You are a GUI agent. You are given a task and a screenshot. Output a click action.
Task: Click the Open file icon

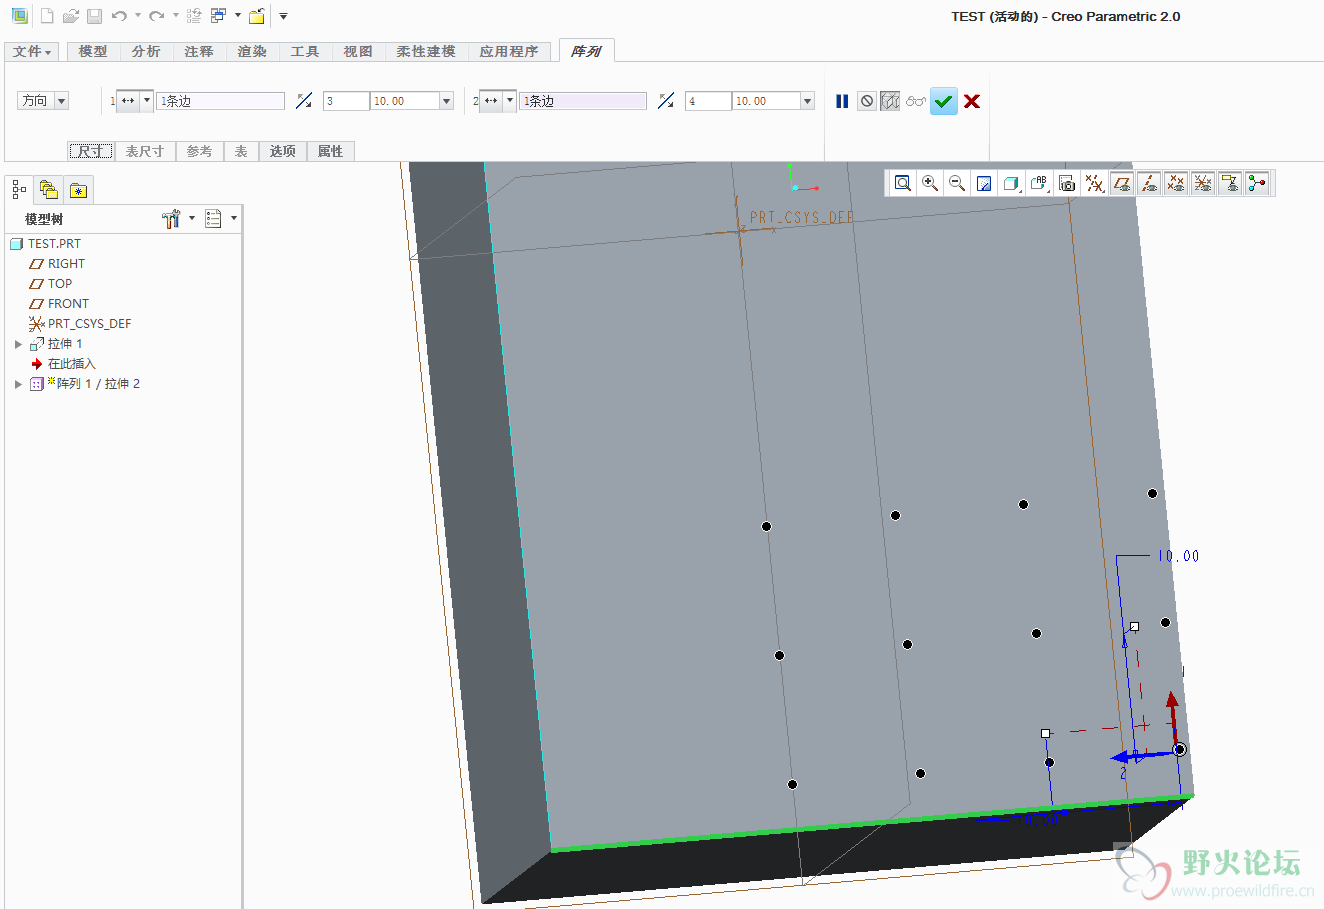point(71,16)
